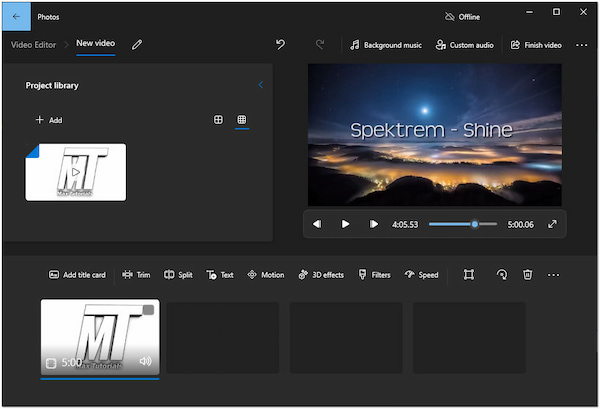600x409 pixels.
Task: Redo the last action
Action: click(320, 45)
